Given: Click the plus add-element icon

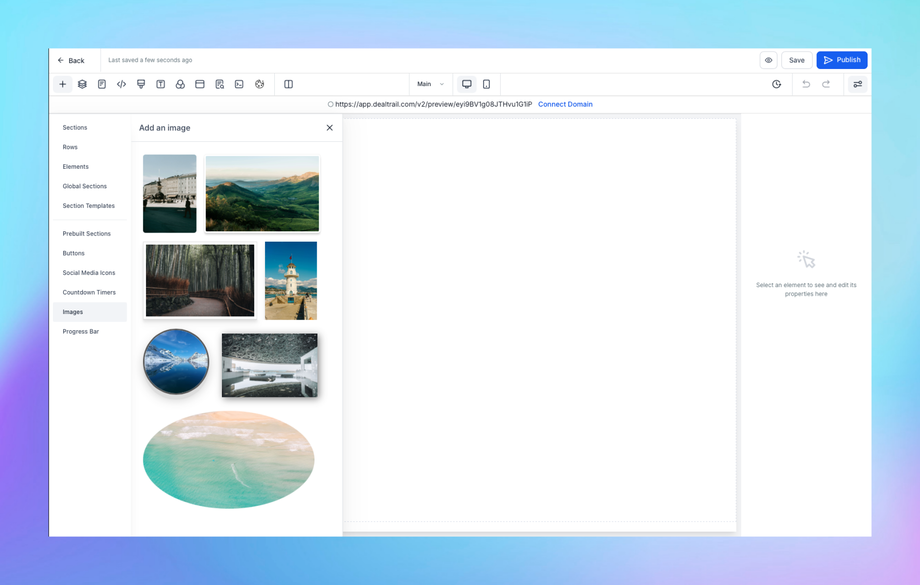Looking at the screenshot, I should [62, 84].
